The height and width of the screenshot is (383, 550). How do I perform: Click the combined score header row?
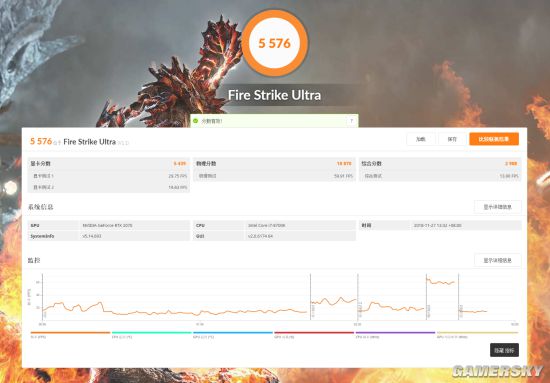tap(440, 163)
